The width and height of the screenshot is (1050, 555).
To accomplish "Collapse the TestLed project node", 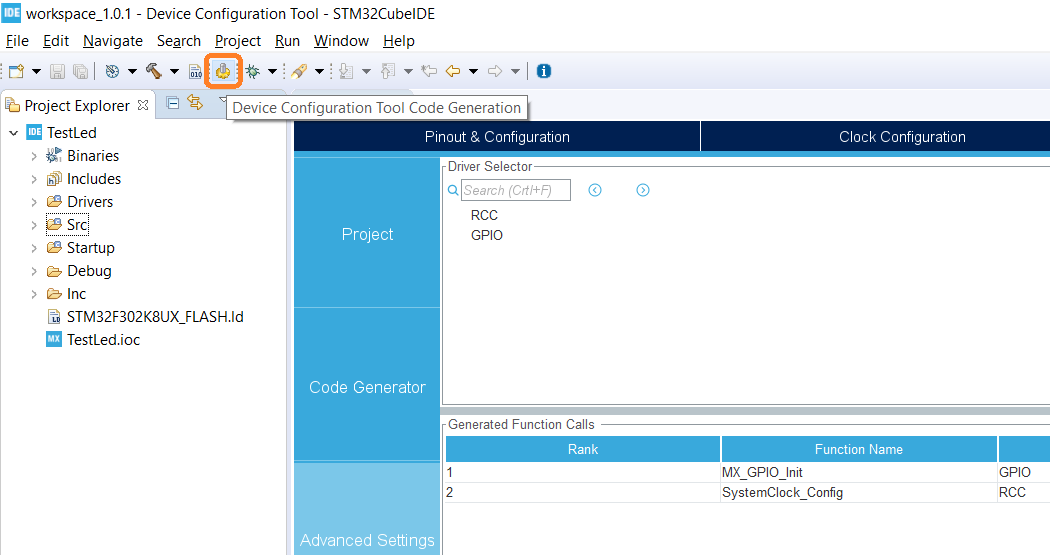I will tap(13, 133).
